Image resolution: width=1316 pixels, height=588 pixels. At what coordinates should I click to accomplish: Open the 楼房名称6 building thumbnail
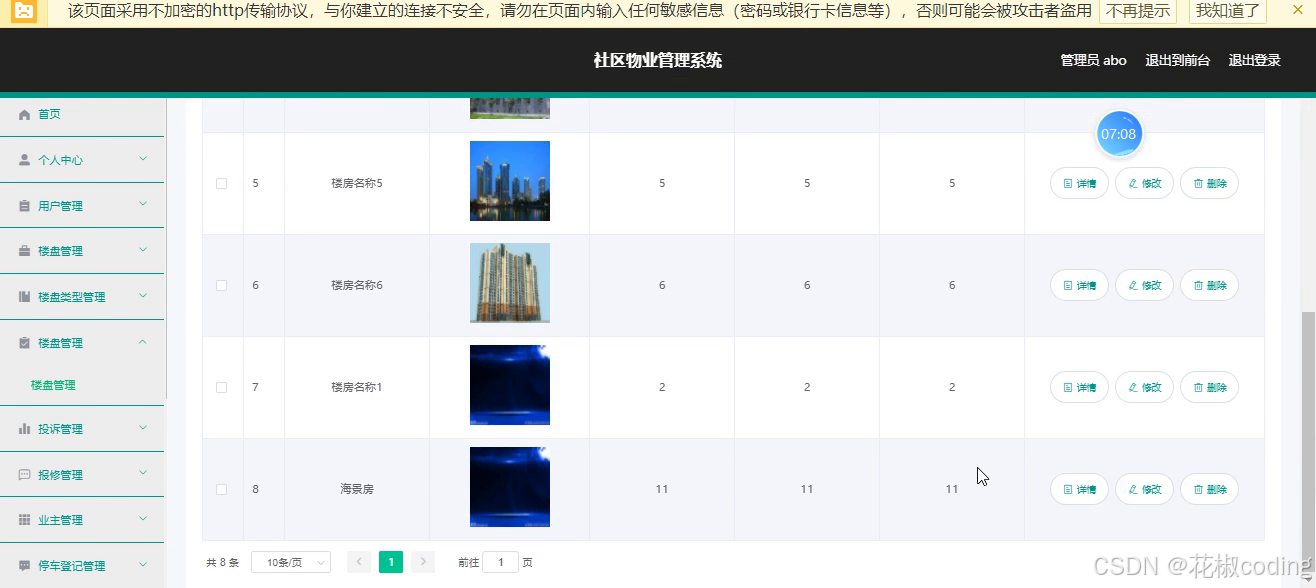[510, 283]
